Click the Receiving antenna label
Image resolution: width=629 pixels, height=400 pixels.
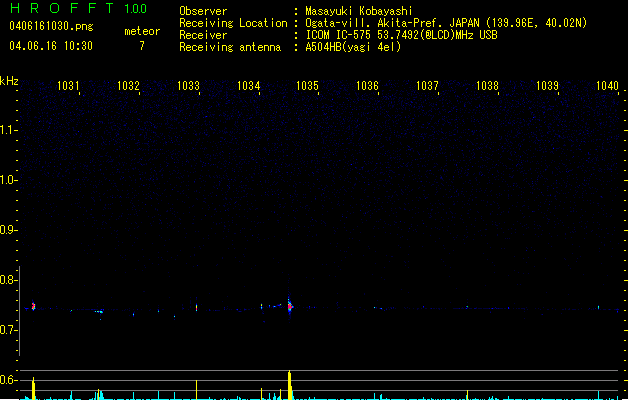pyautogui.click(x=230, y=47)
